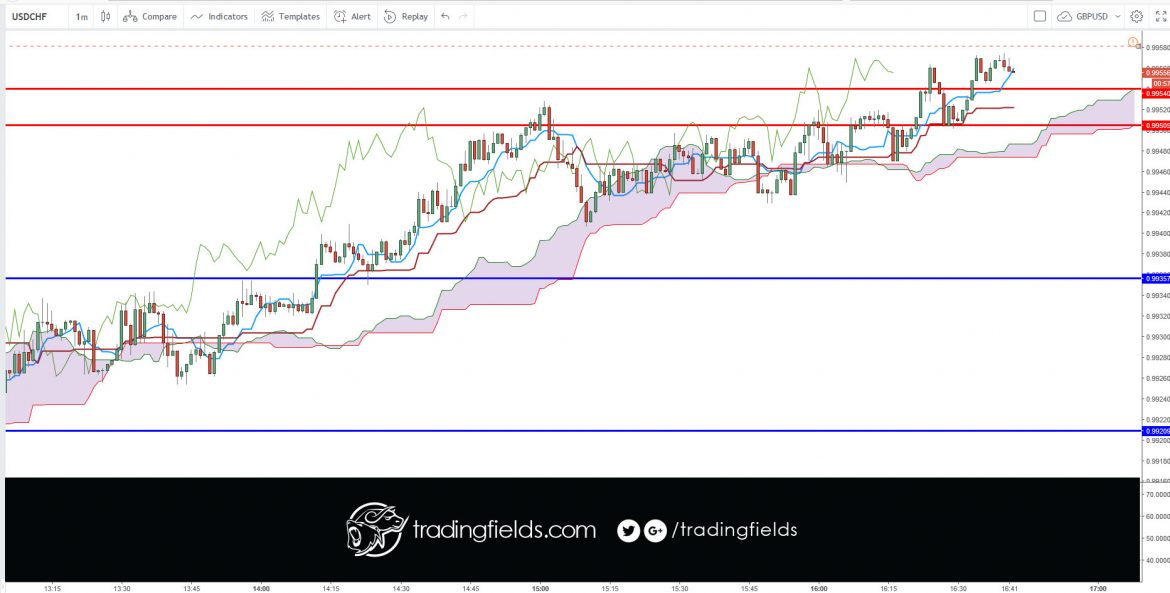This screenshot has width=1170, height=593.
Task: Open the 1m timeframe selector
Action: (x=80, y=16)
